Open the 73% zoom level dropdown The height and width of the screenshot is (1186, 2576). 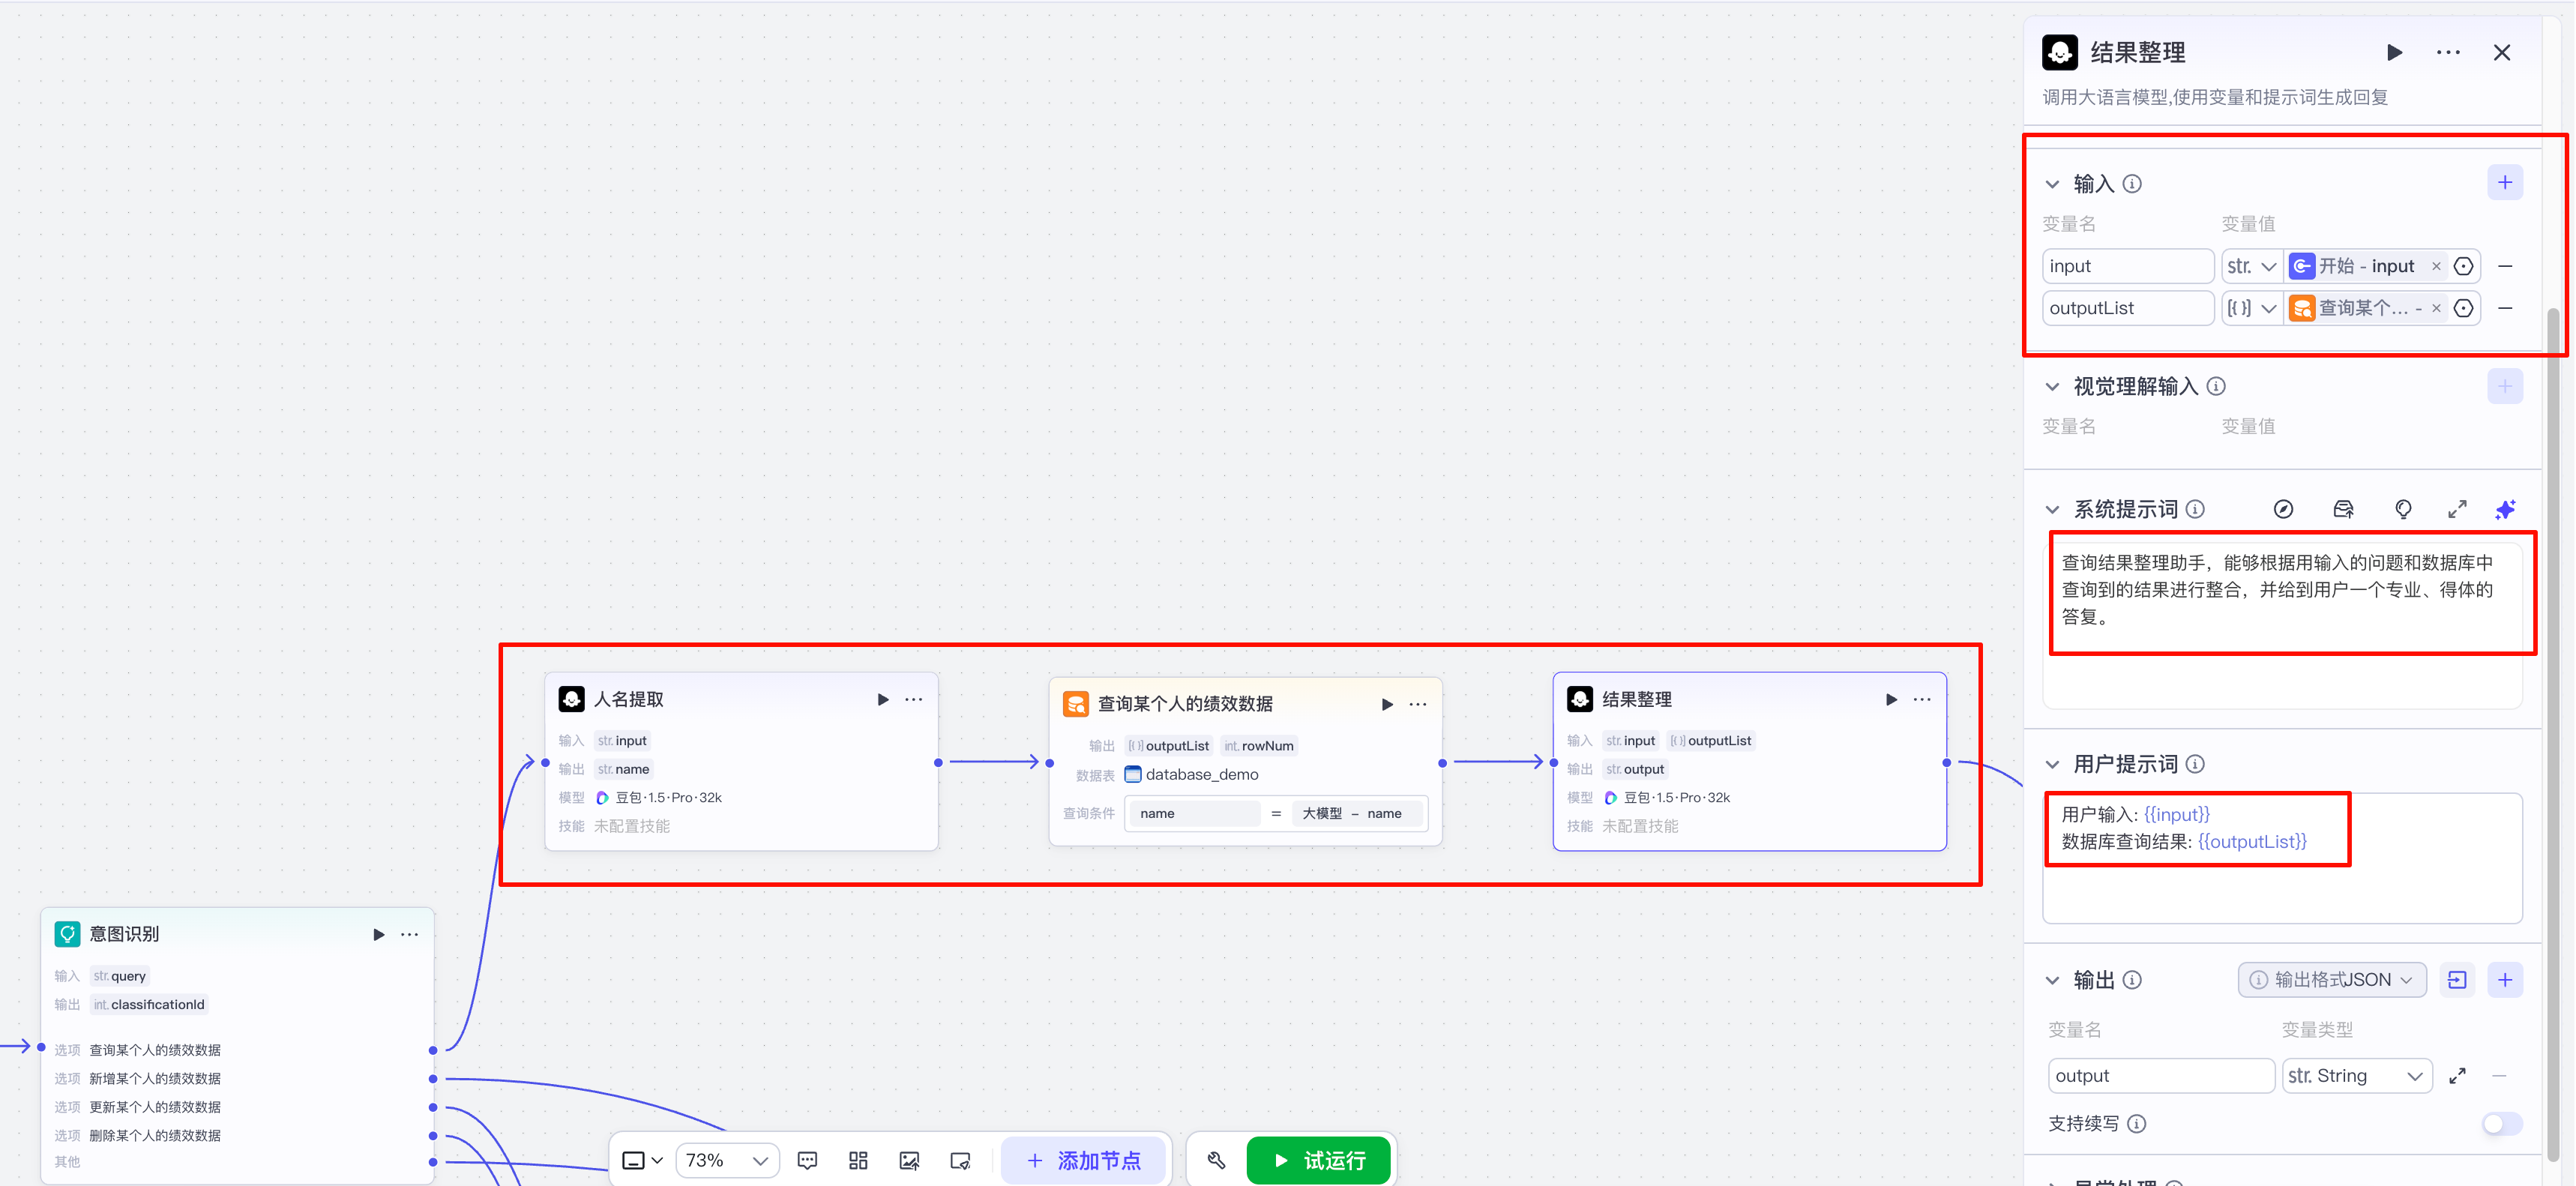[727, 1160]
